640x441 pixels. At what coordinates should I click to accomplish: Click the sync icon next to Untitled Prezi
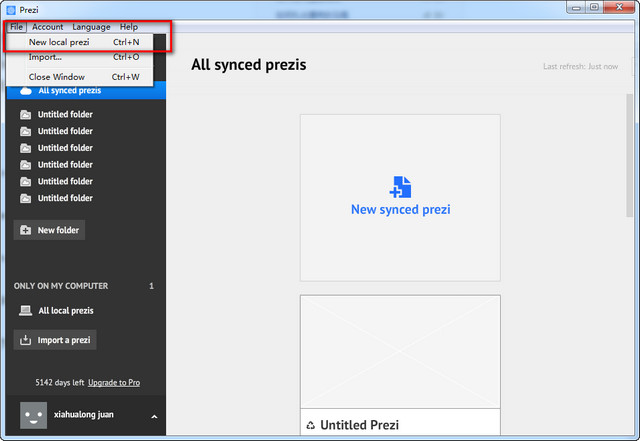[310, 425]
